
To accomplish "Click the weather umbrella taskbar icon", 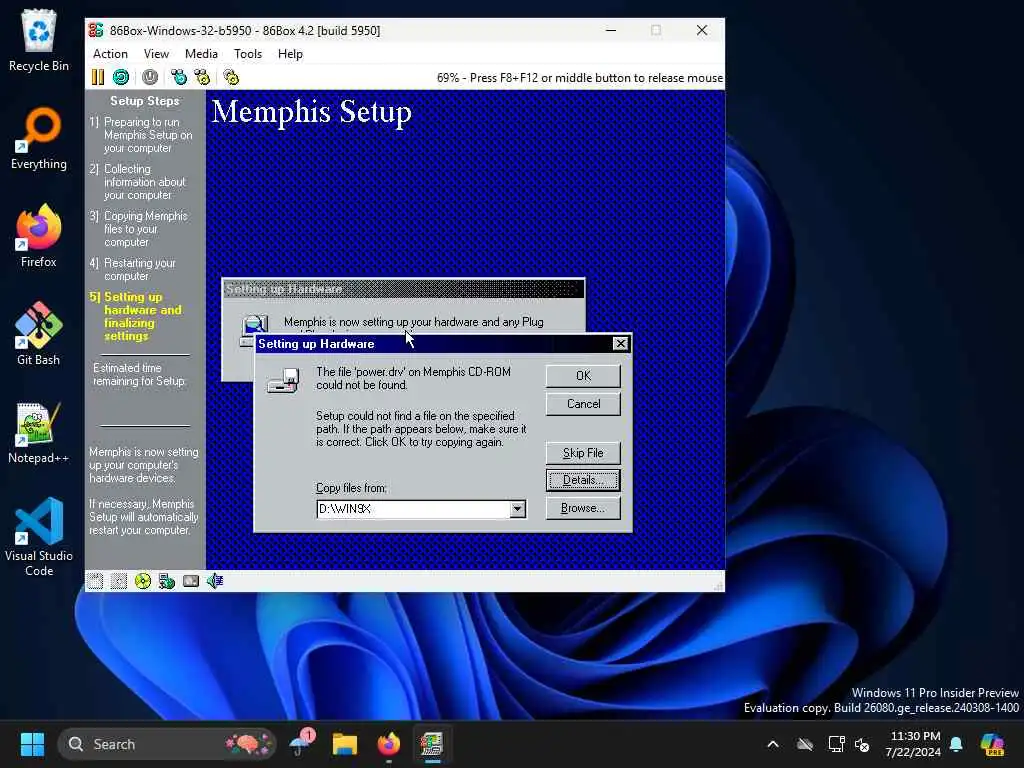I will pos(301,744).
